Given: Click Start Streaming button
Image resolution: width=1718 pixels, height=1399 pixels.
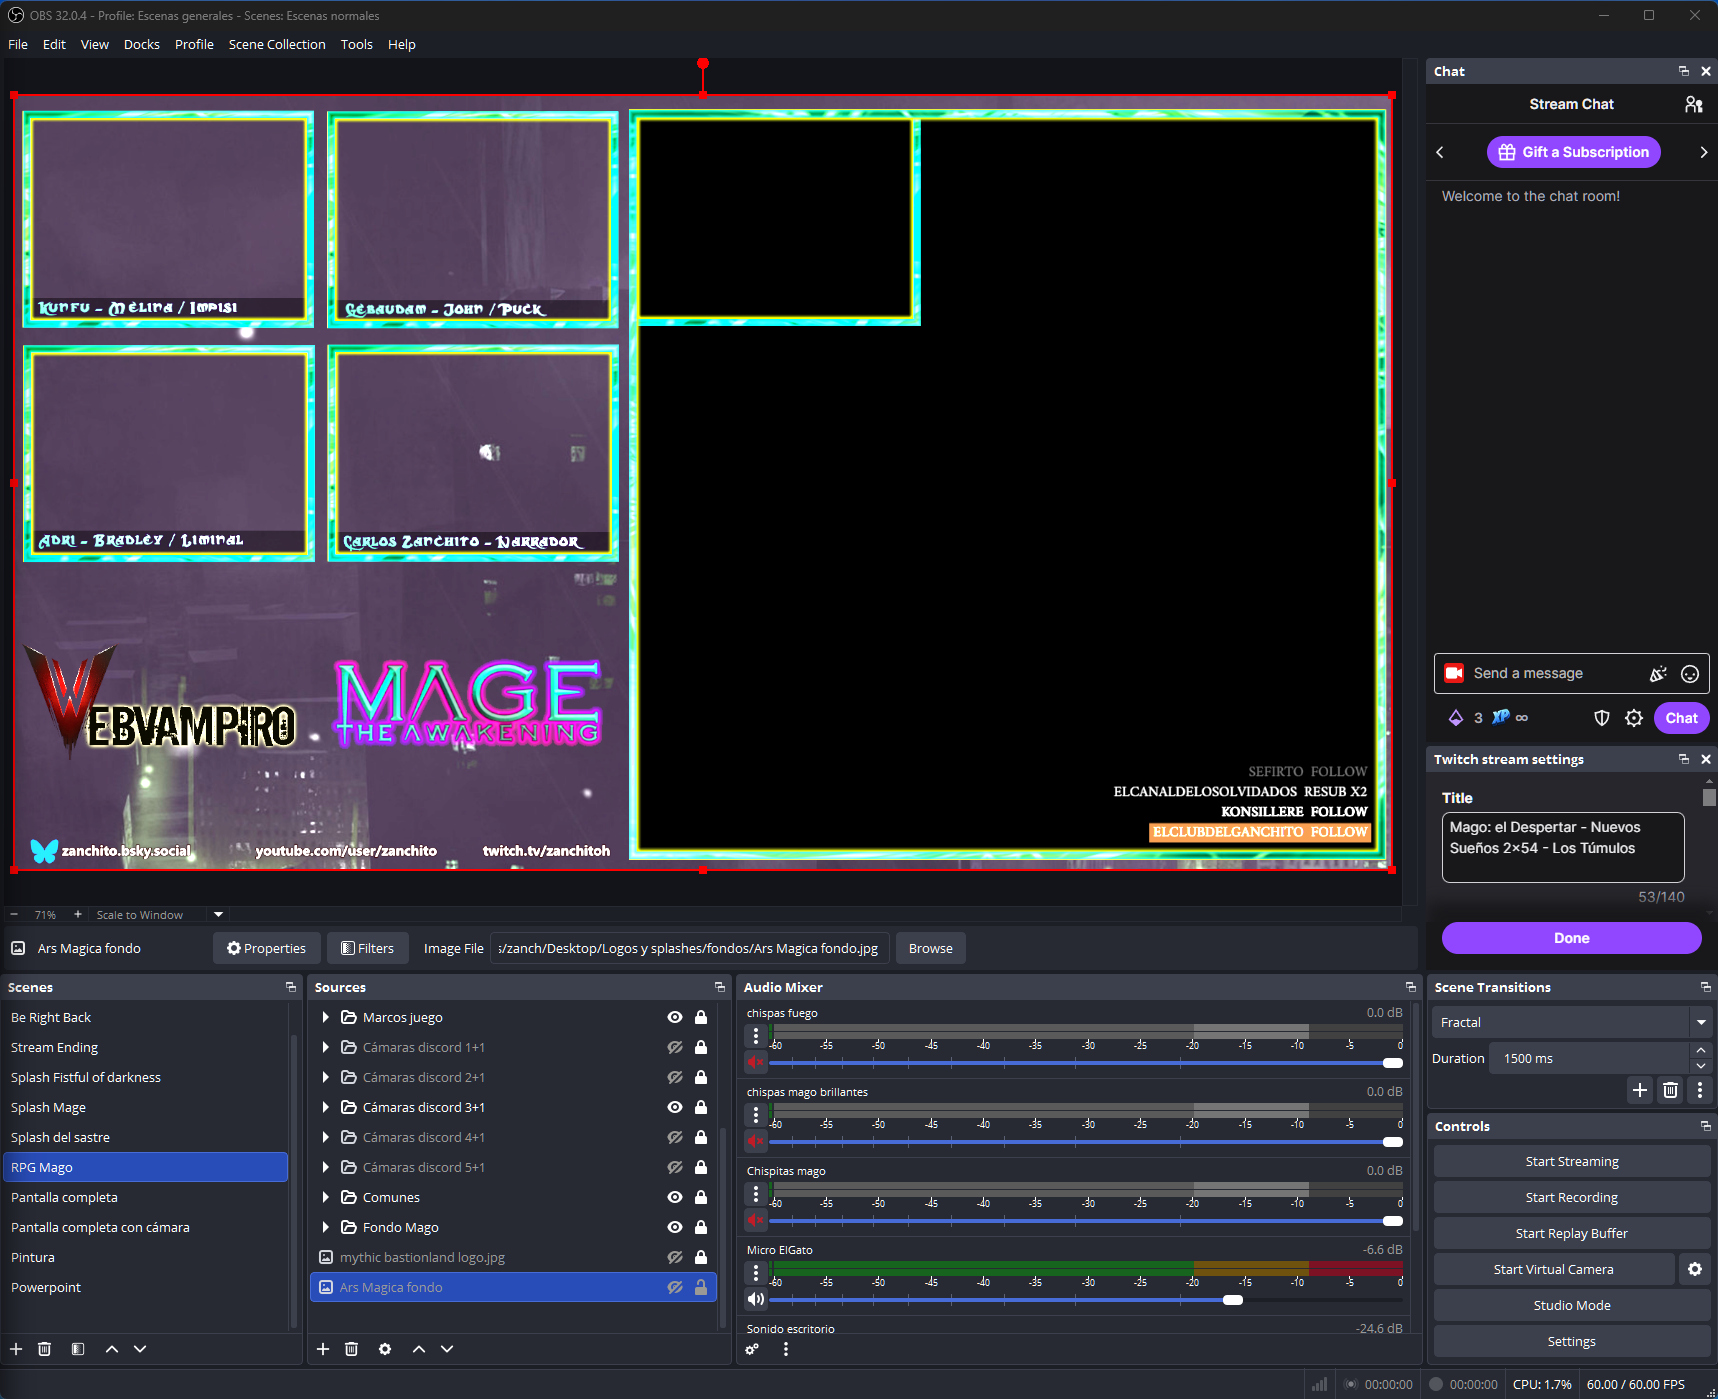Looking at the screenshot, I should click(x=1571, y=1161).
